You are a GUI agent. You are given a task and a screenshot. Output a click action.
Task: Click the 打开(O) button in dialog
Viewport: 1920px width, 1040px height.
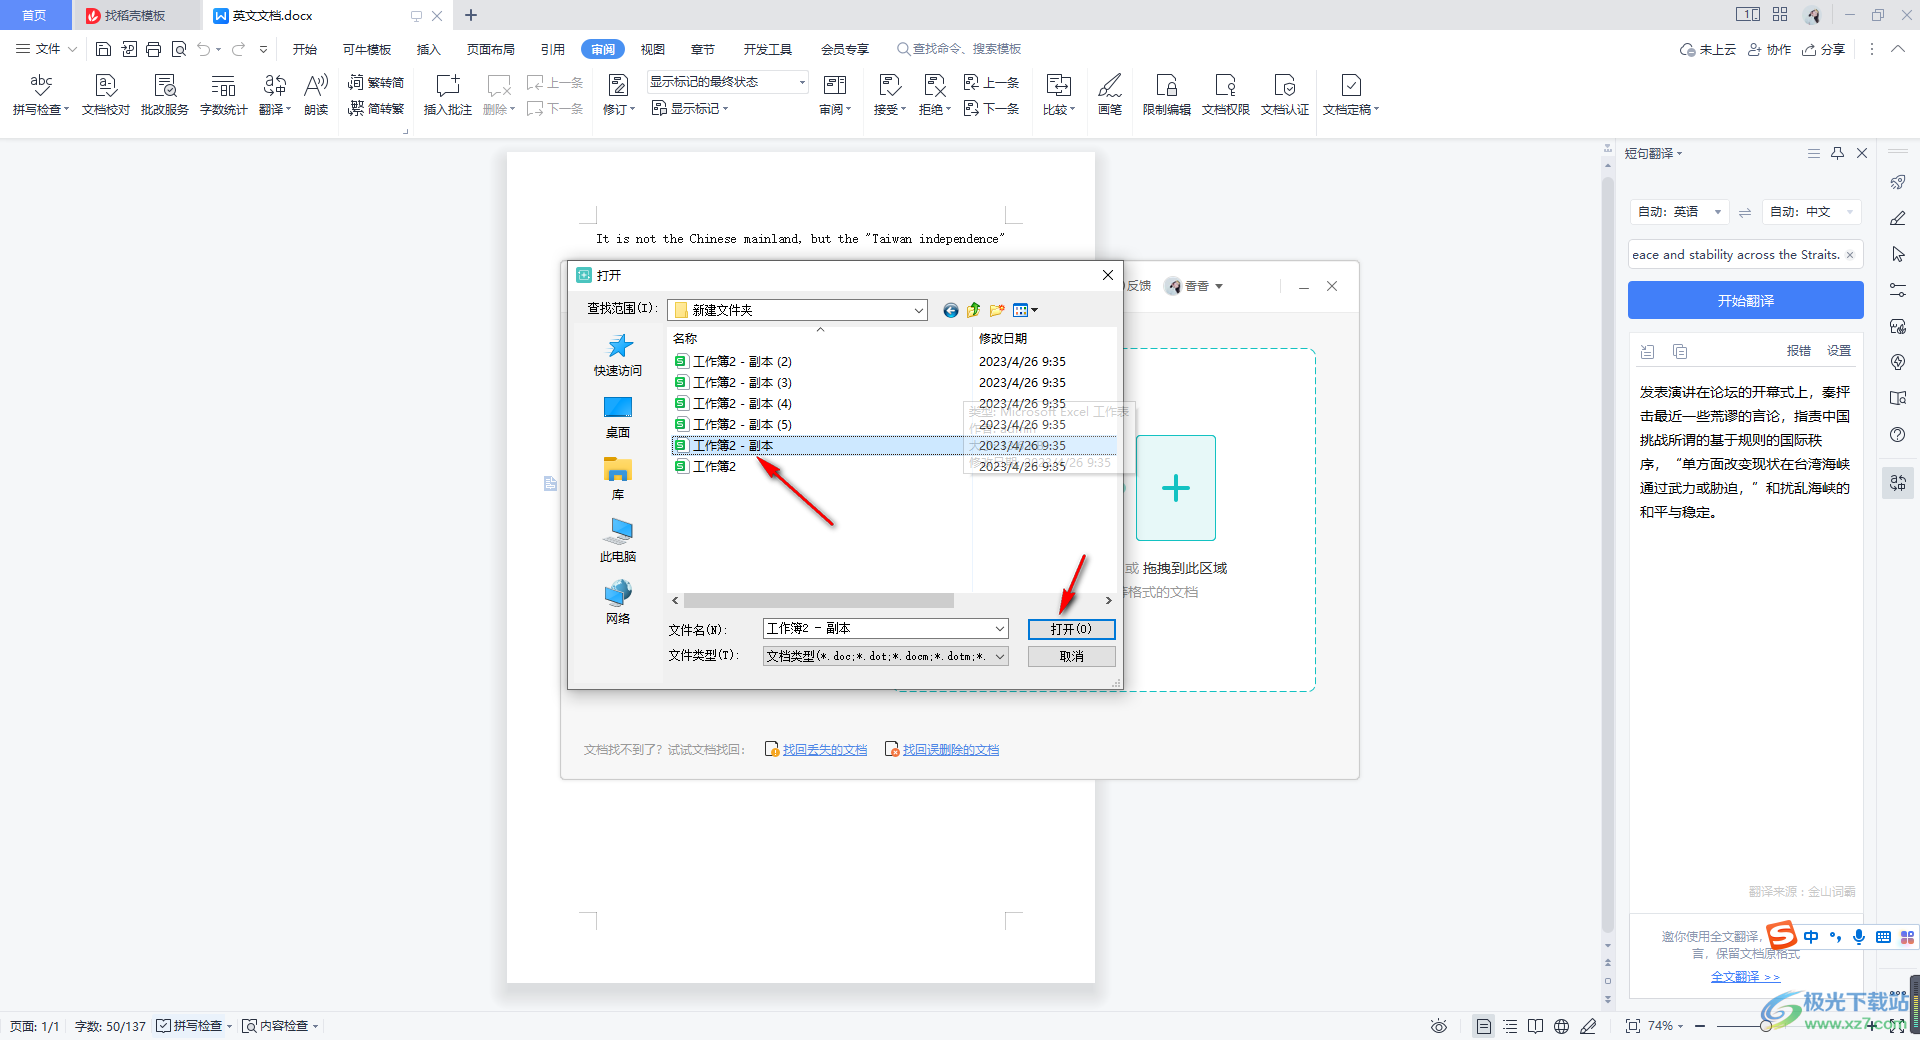point(1071,629)
